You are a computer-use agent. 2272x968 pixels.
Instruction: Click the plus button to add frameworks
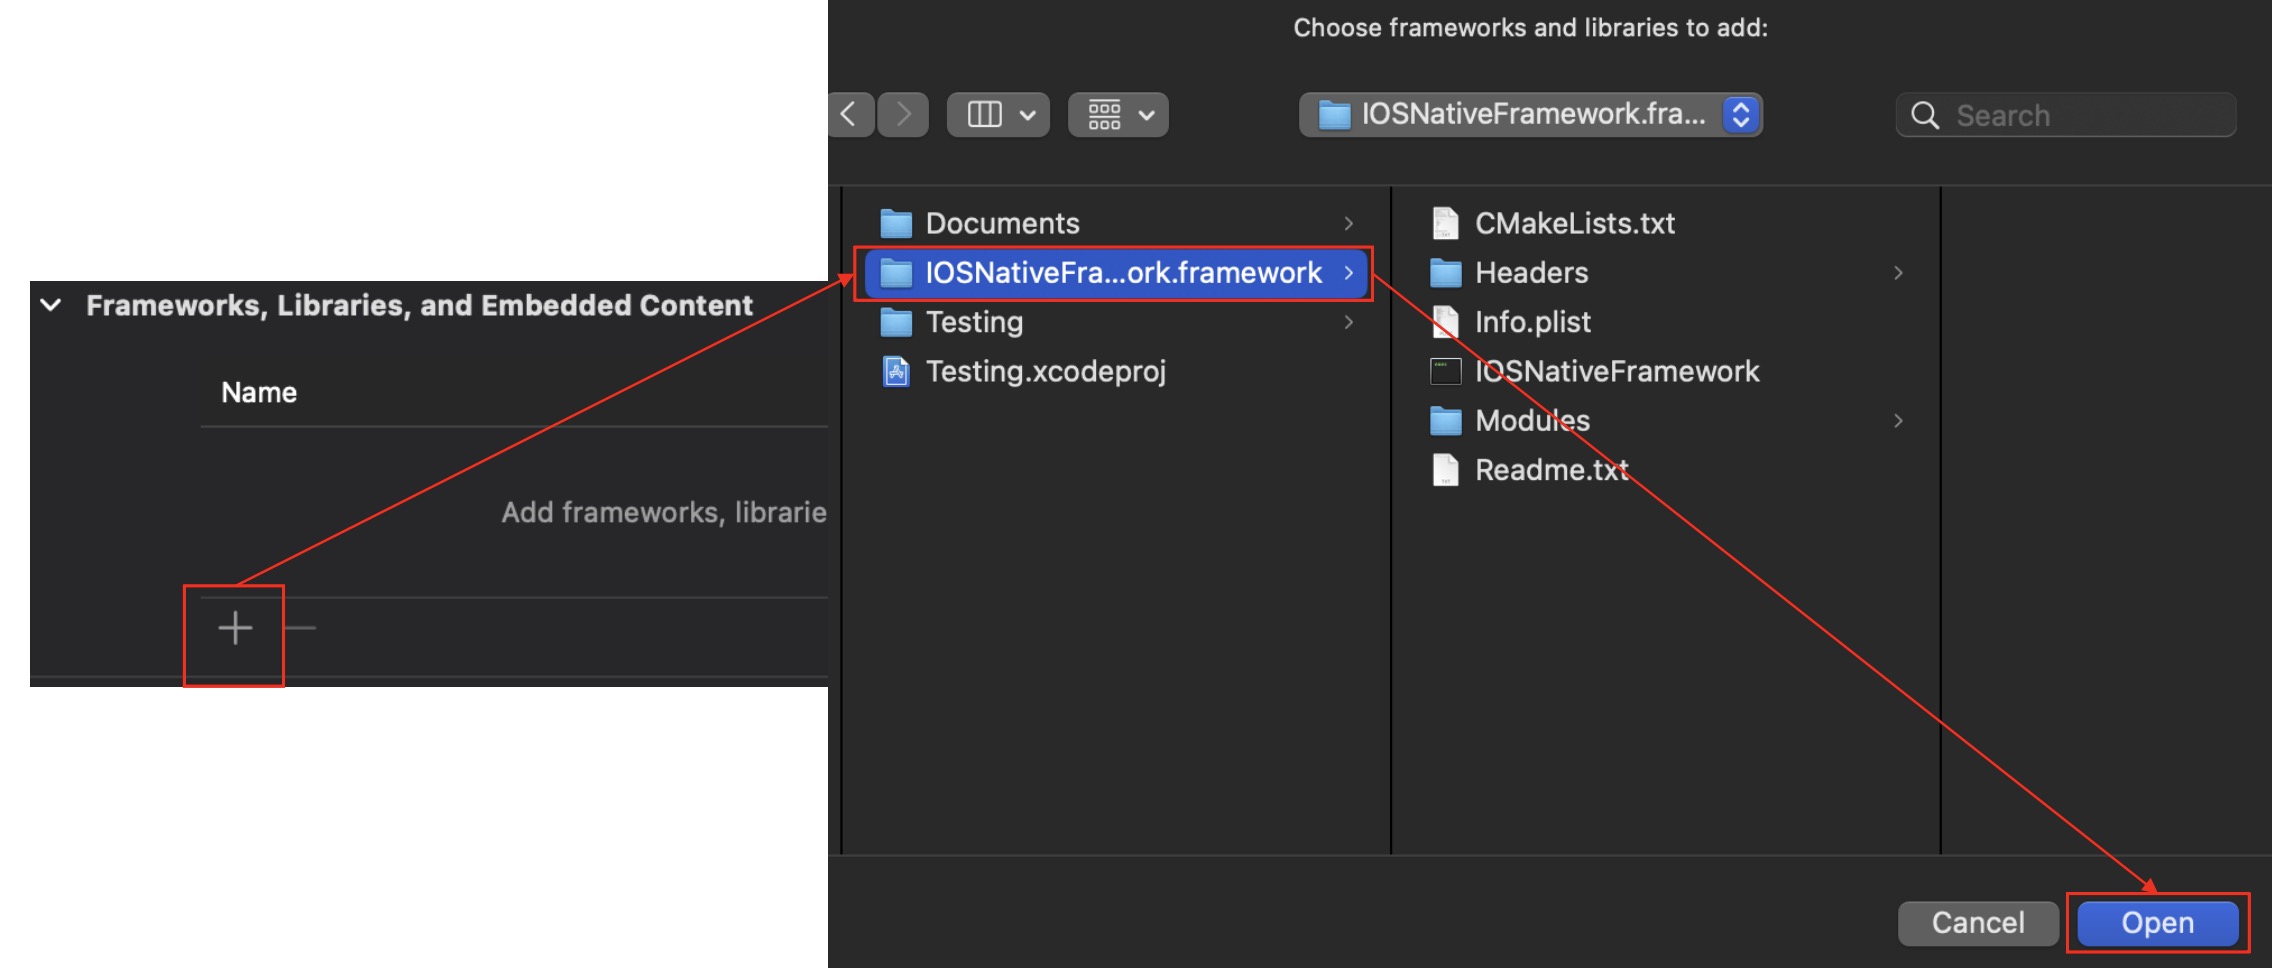[233, 628]
